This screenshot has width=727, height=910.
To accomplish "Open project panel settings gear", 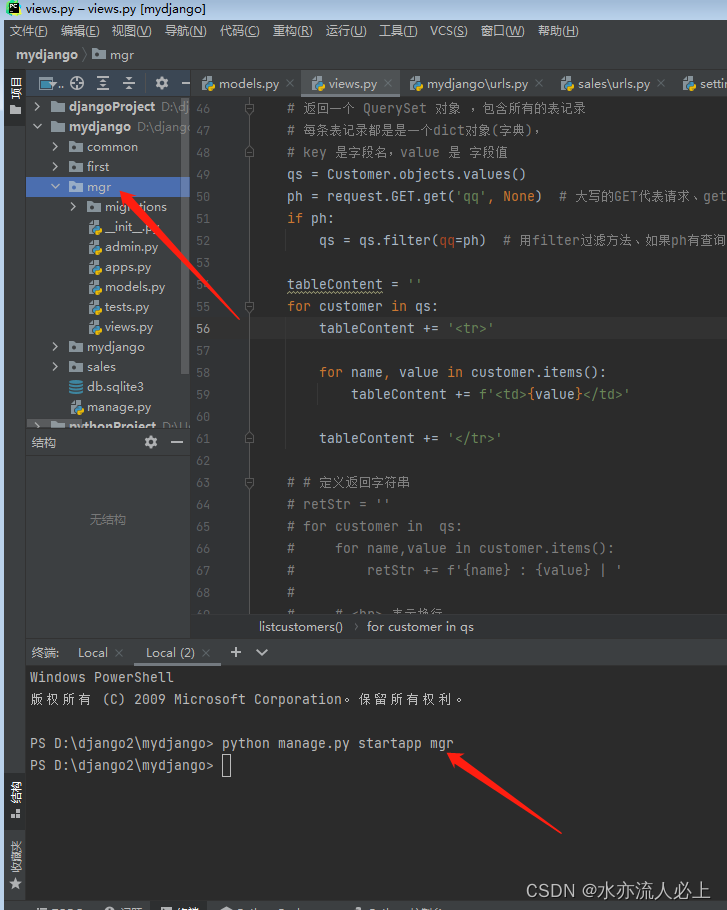I will click(162, 84).
